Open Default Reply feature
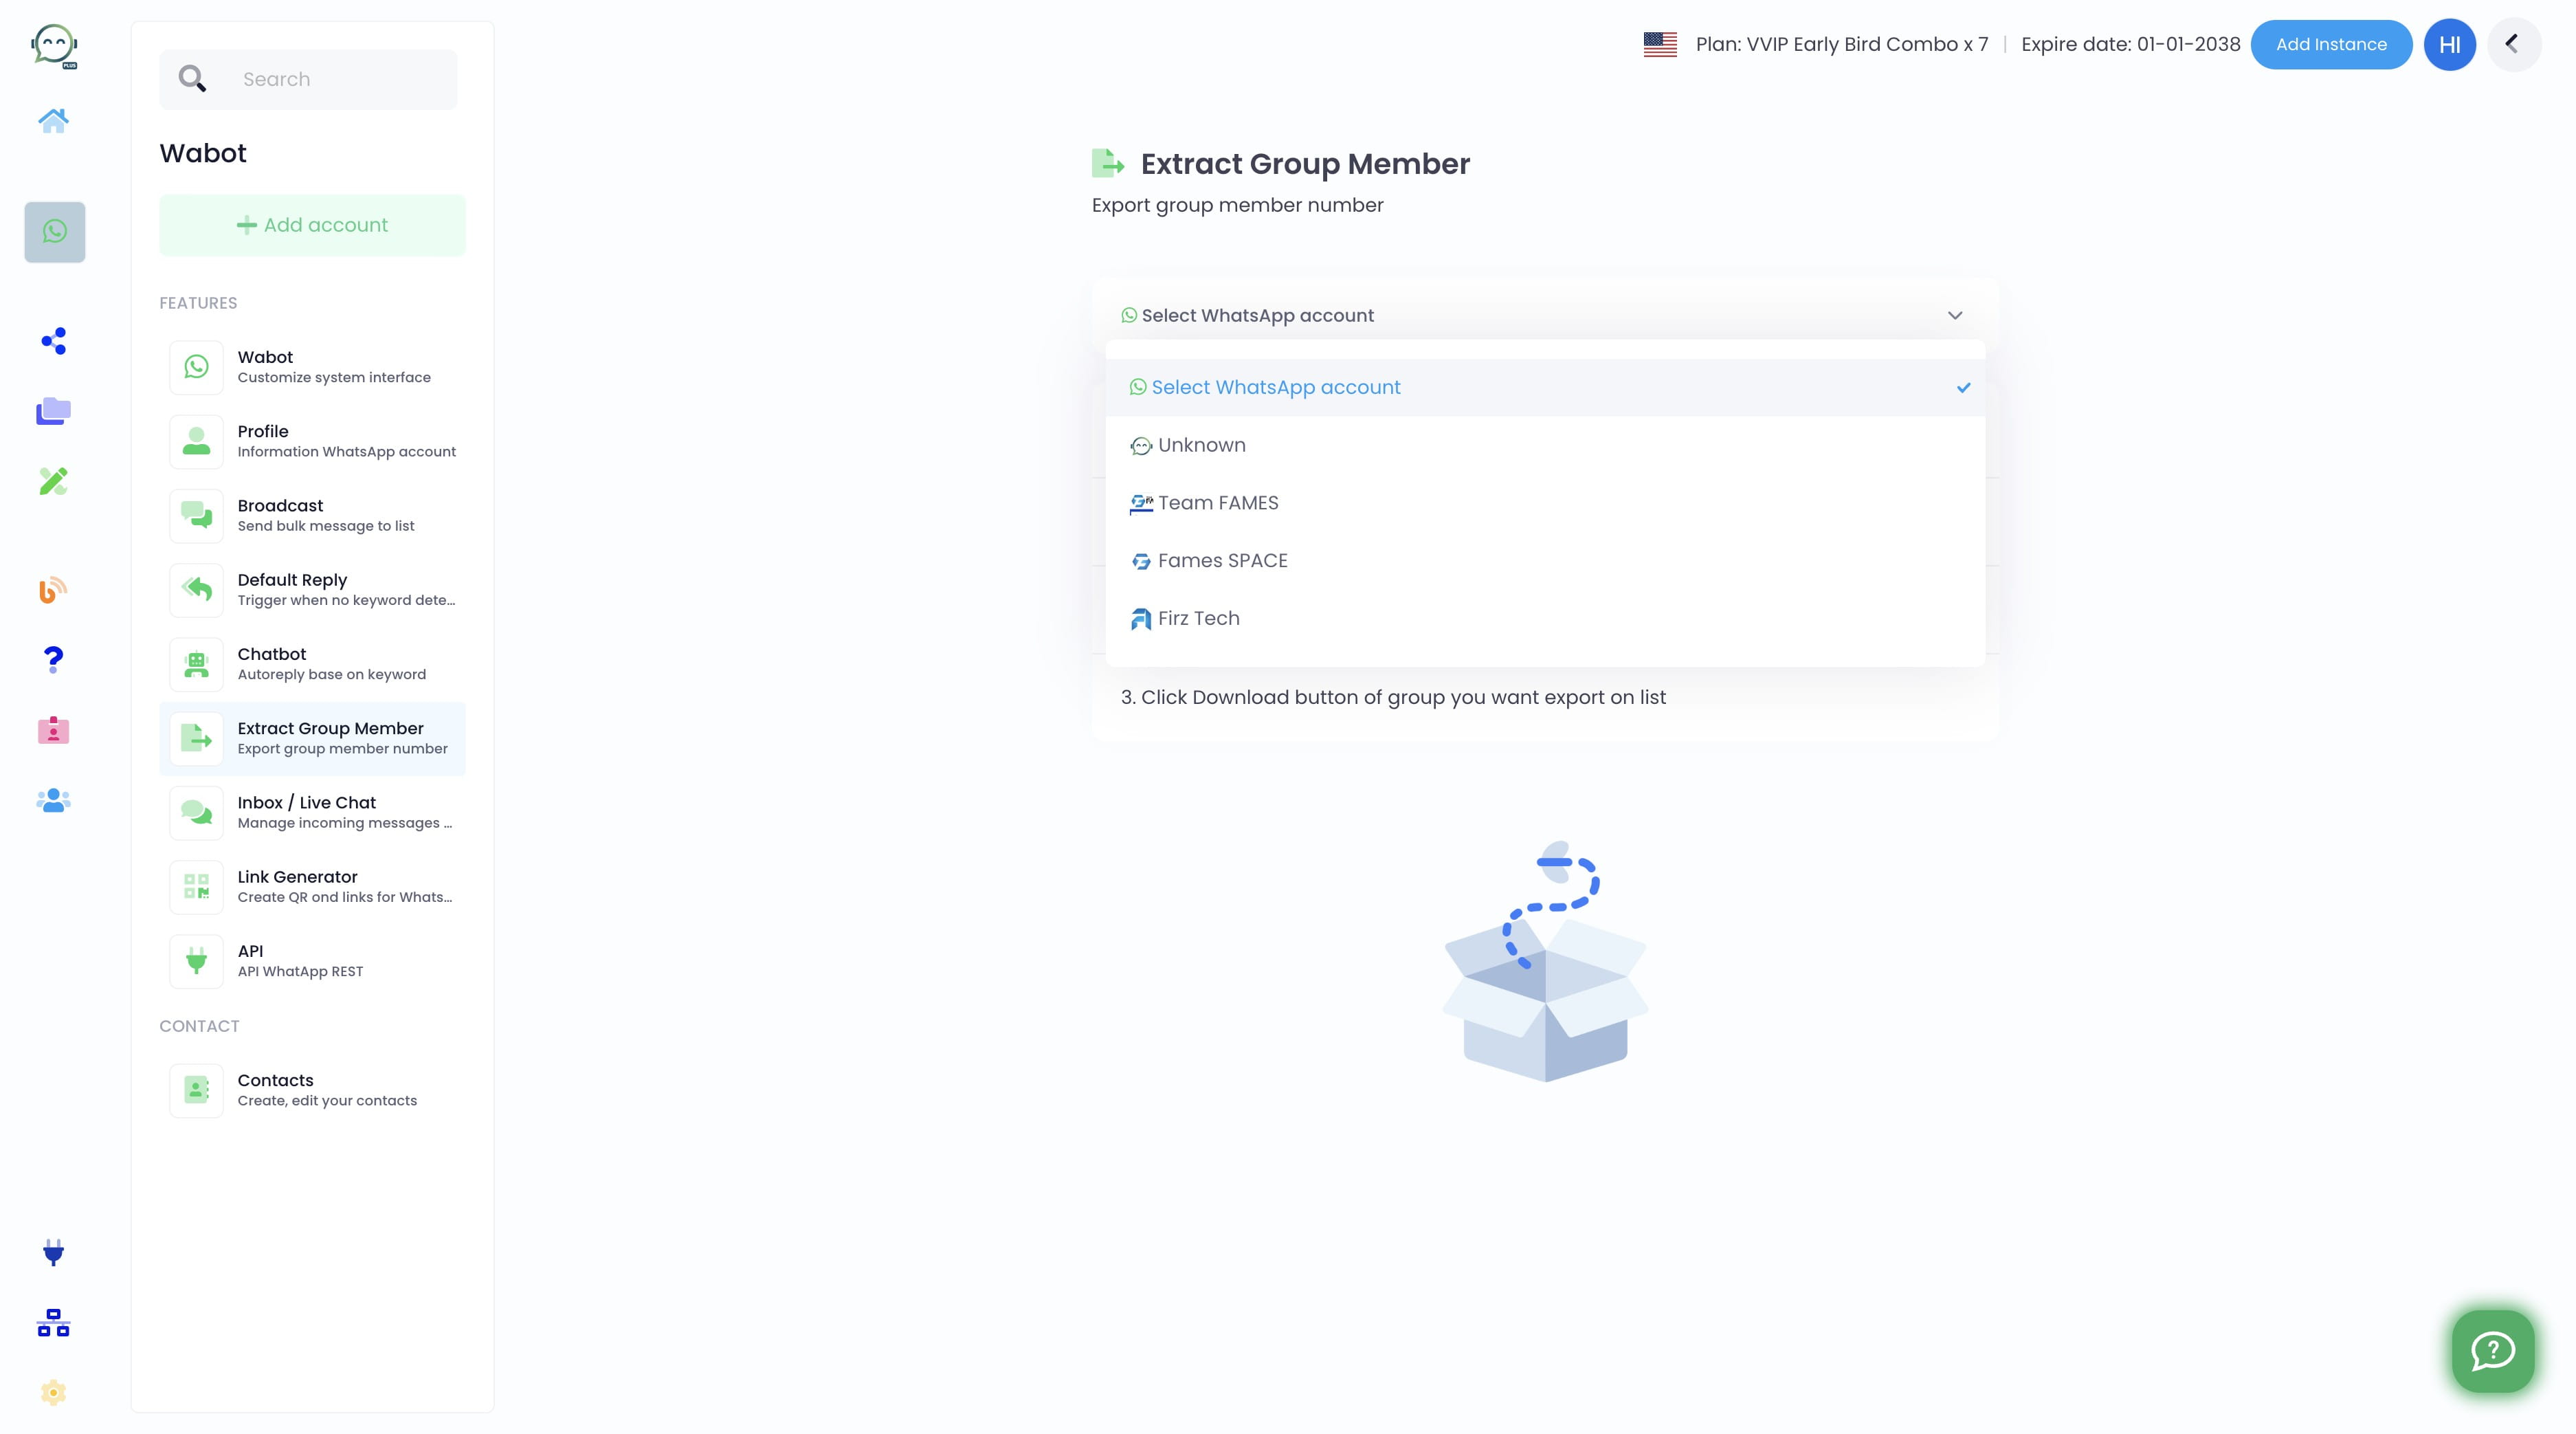The width and height of the screenshot is (2576, 1434). [313, 590]
